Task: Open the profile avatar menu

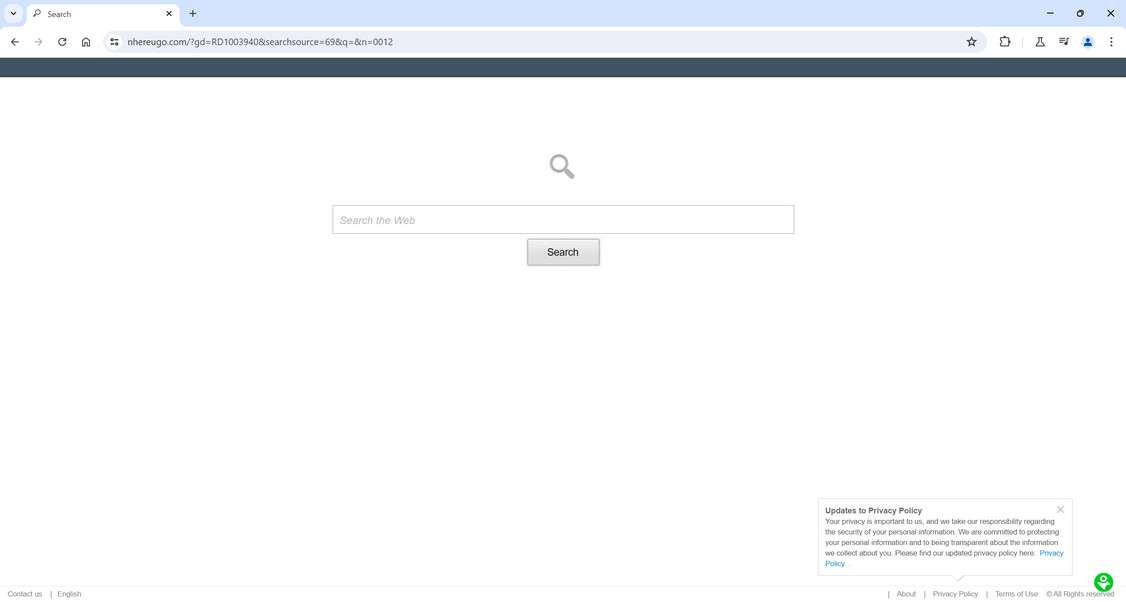Action: tap(1087, 42)
